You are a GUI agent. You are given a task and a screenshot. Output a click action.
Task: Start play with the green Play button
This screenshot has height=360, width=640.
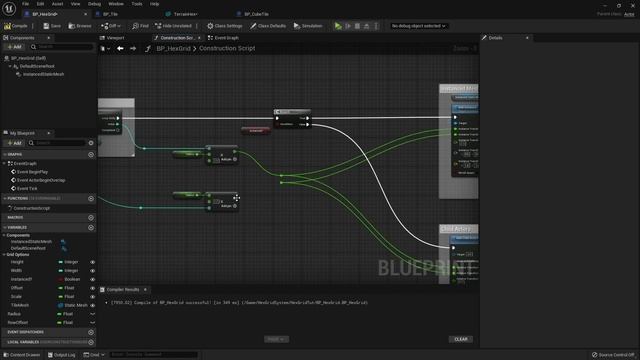coord(338,26)
